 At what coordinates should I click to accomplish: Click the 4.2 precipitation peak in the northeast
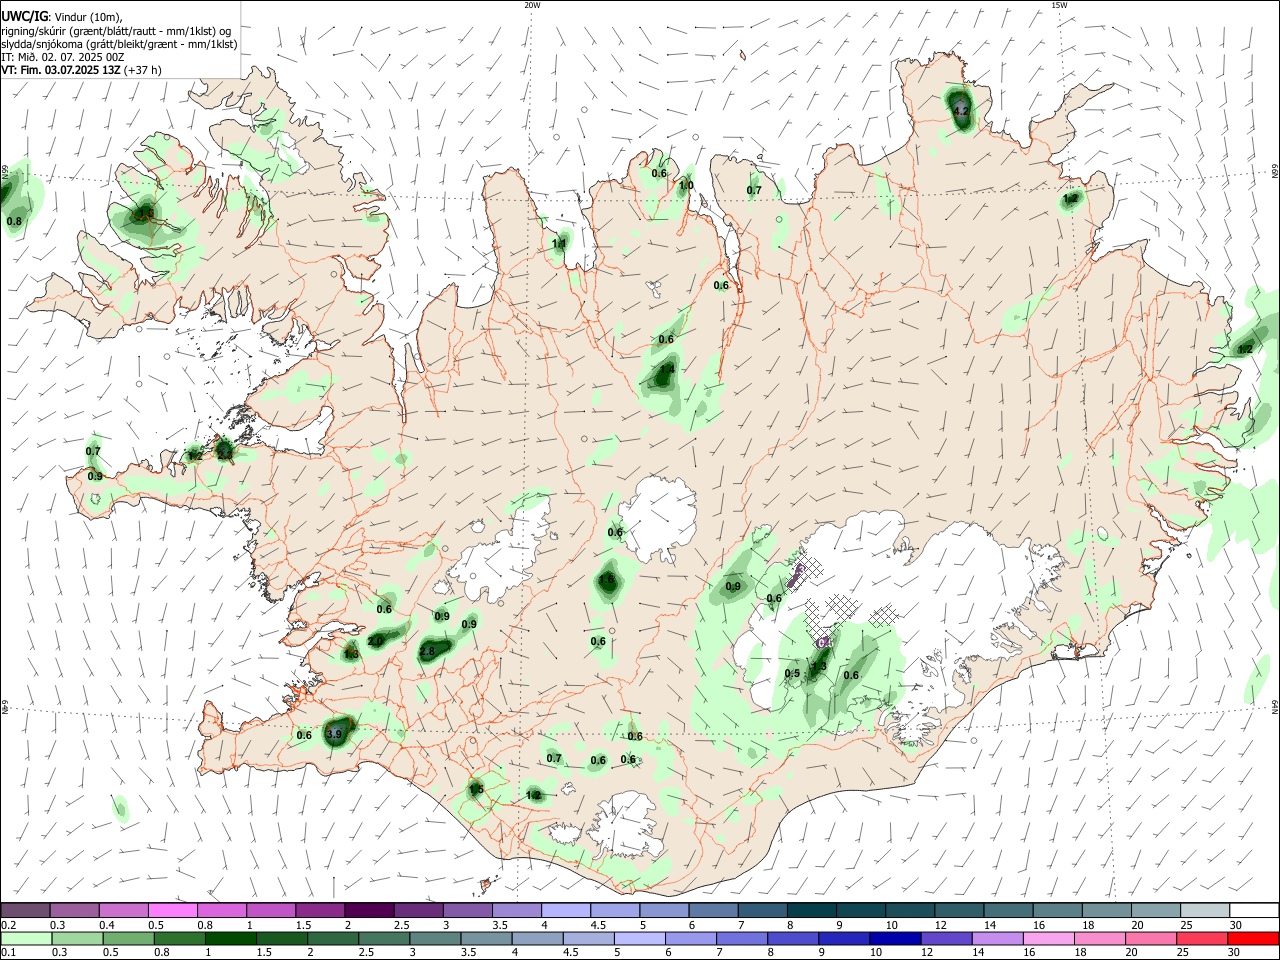pos(961,111)
